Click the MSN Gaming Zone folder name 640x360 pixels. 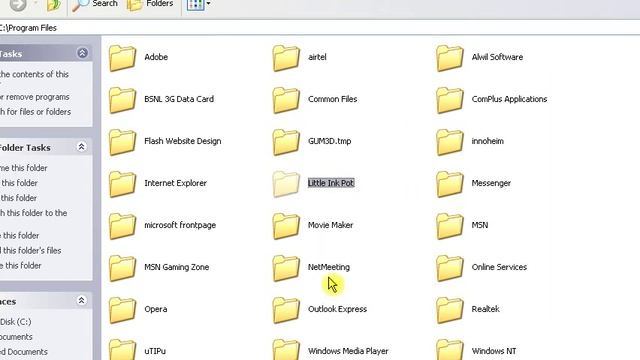(176, 267)
